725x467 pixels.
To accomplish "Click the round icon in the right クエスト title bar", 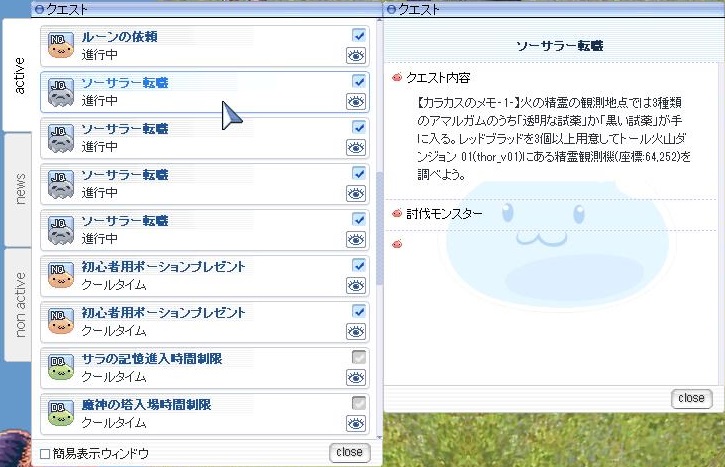I will (390, 8).
